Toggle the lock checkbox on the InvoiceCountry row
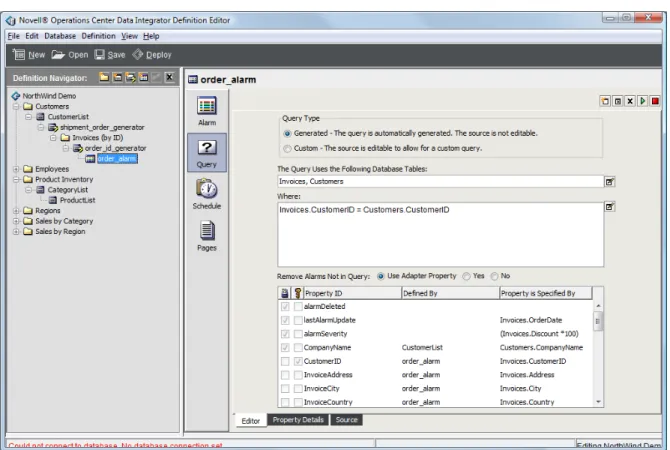Image resolution: width=670 pixels, height=450 pixels. 285,403
